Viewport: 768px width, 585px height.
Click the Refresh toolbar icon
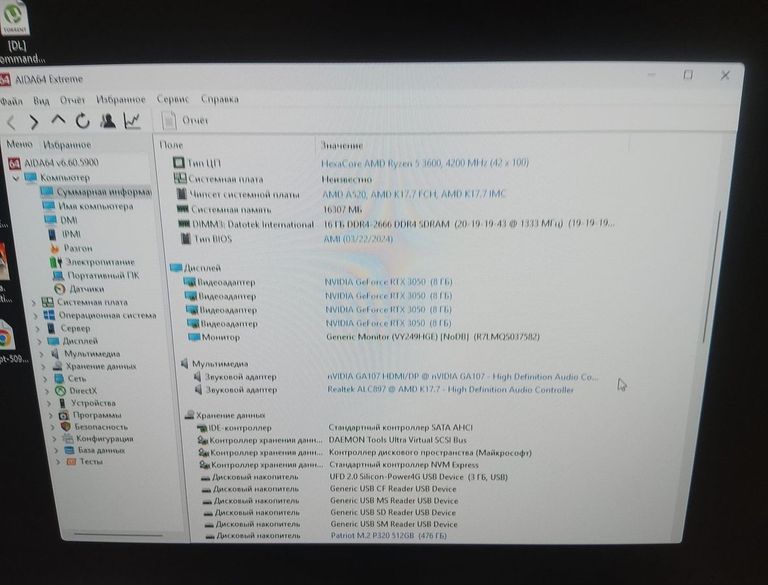click(x=83, y=121)
